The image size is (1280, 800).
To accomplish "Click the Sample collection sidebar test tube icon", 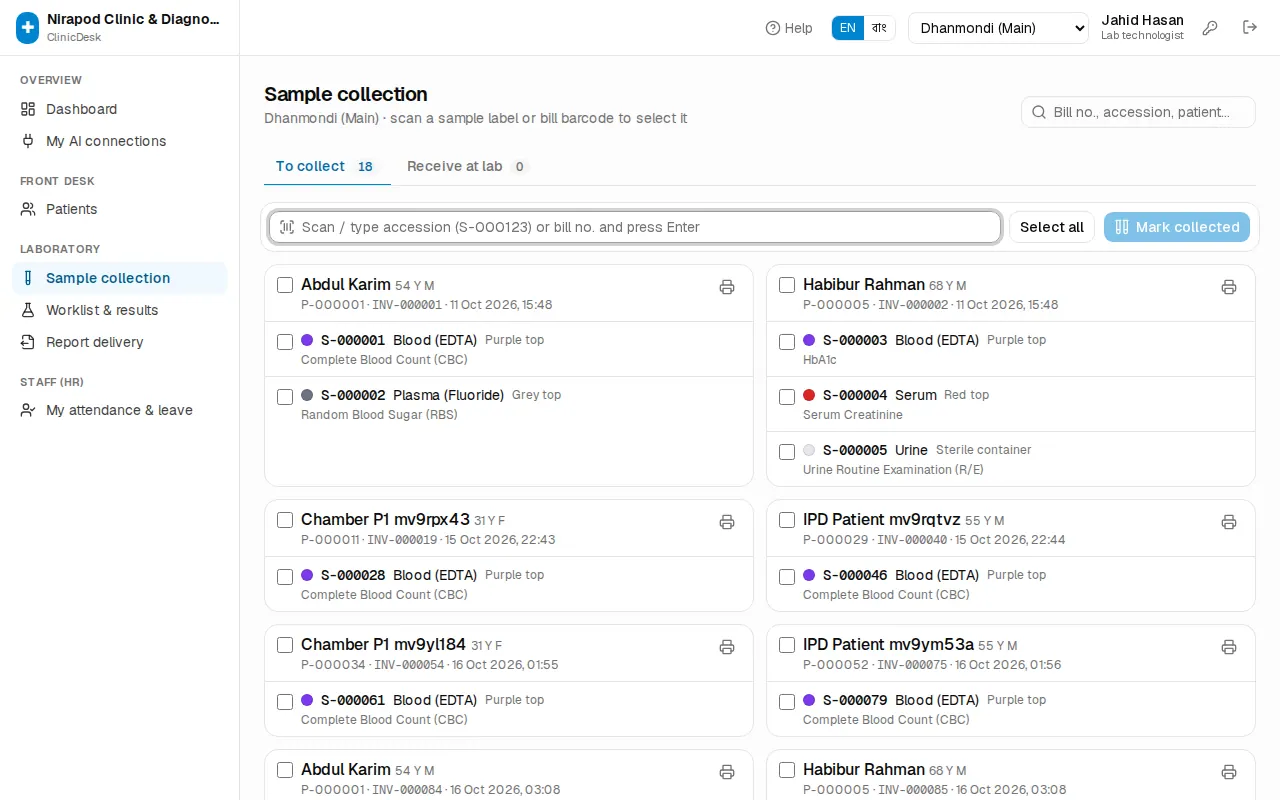I will tap(28, 278).
